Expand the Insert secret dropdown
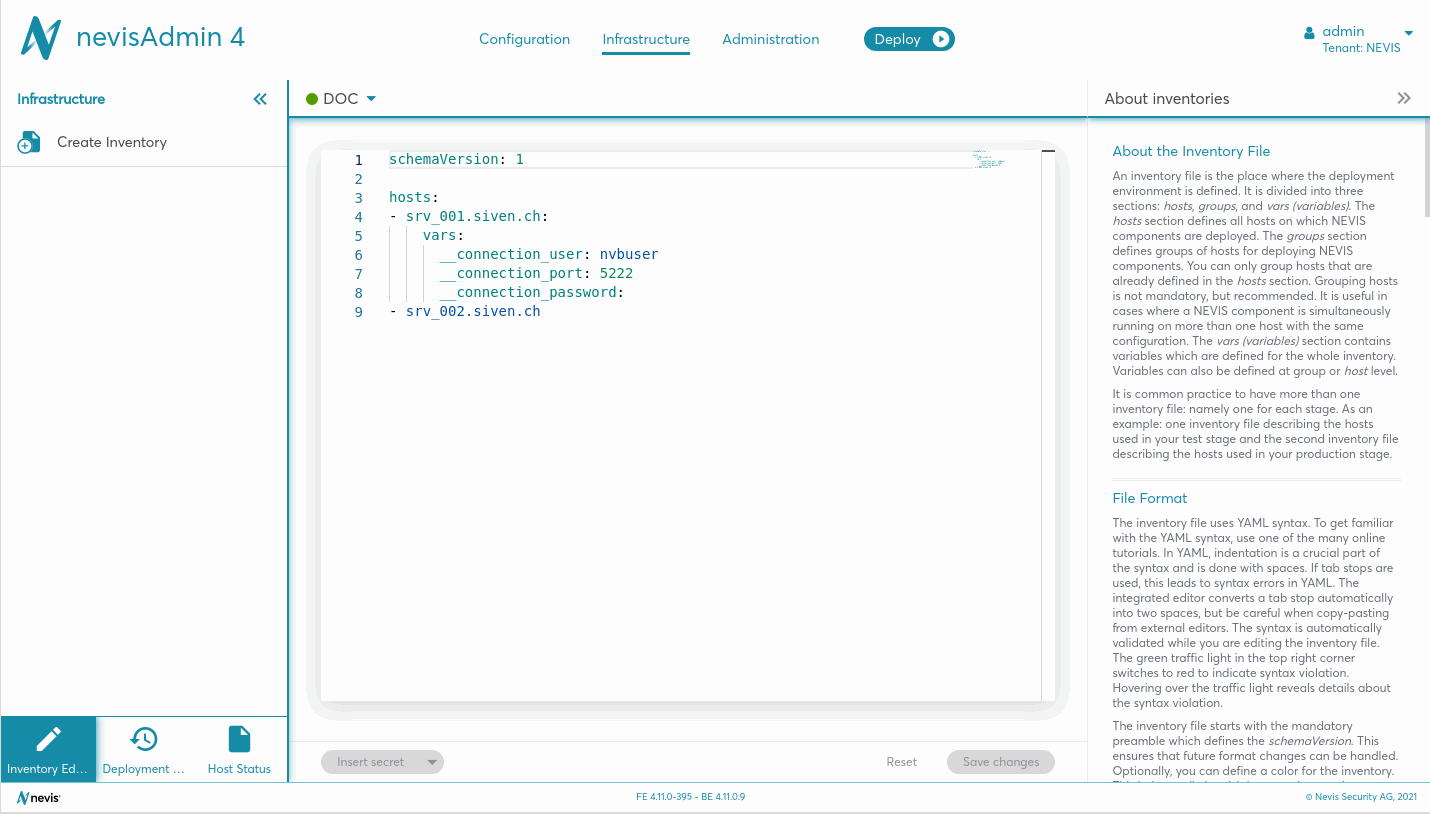 click(x=432, y=762)
